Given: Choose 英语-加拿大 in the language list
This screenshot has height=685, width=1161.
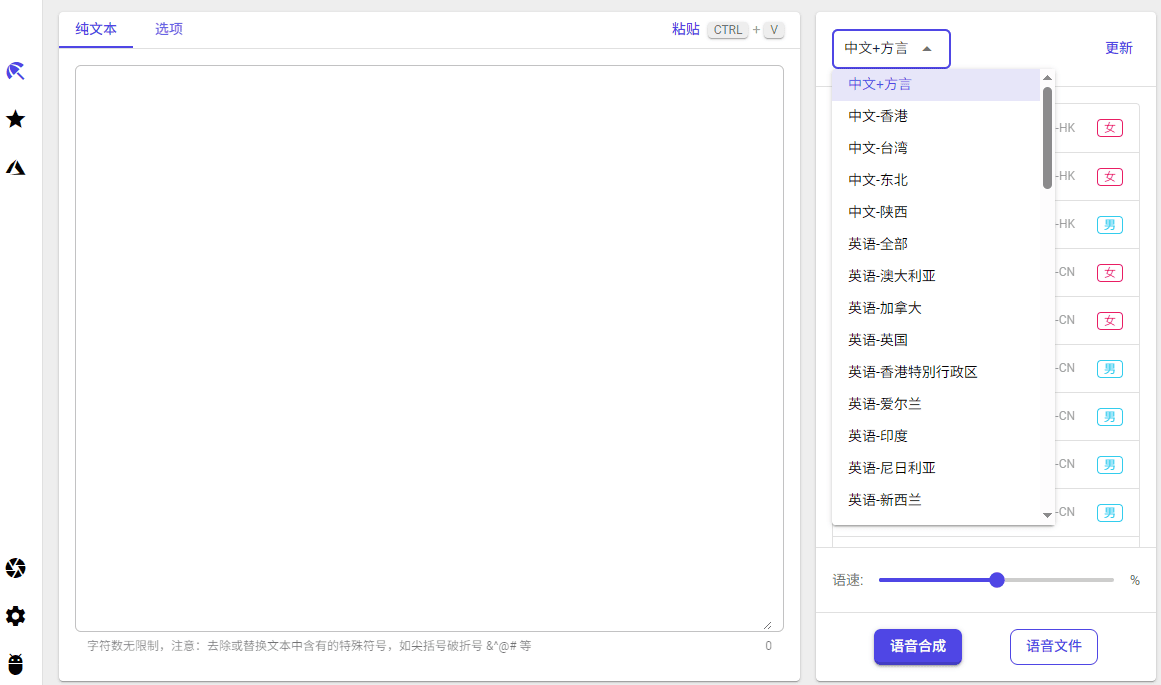Looking at the screenshot, I should click(936, 308).
